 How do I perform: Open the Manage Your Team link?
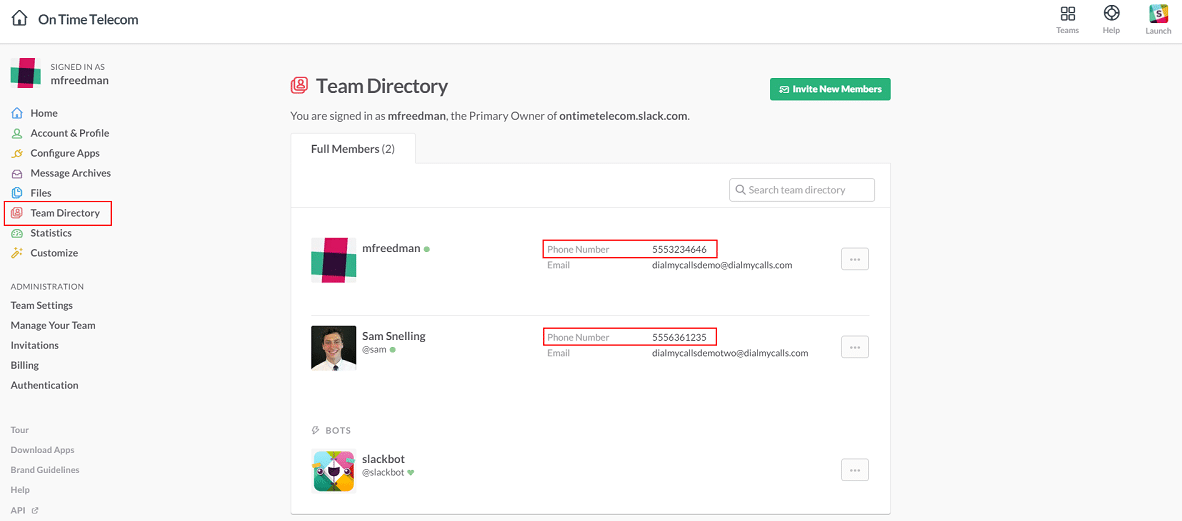click(53, 325)
